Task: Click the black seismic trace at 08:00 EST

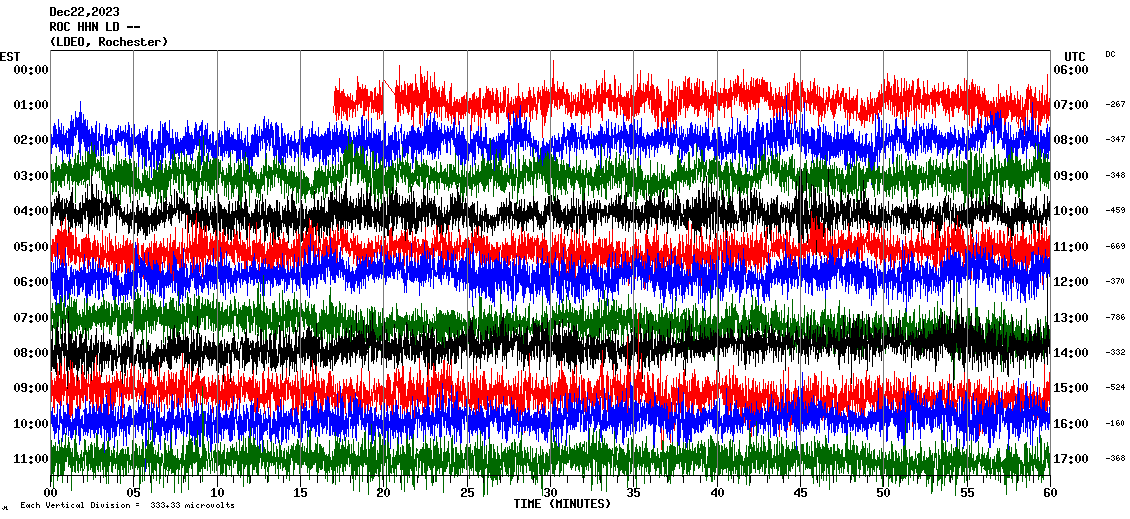Action: (x=550, y=346)
